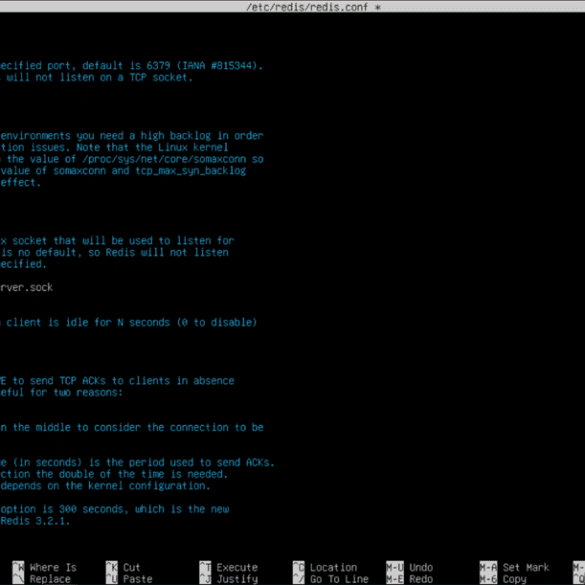Choose the ^U Paste shortcut
This screenshot has height=585, width=585.
point(129,579)
